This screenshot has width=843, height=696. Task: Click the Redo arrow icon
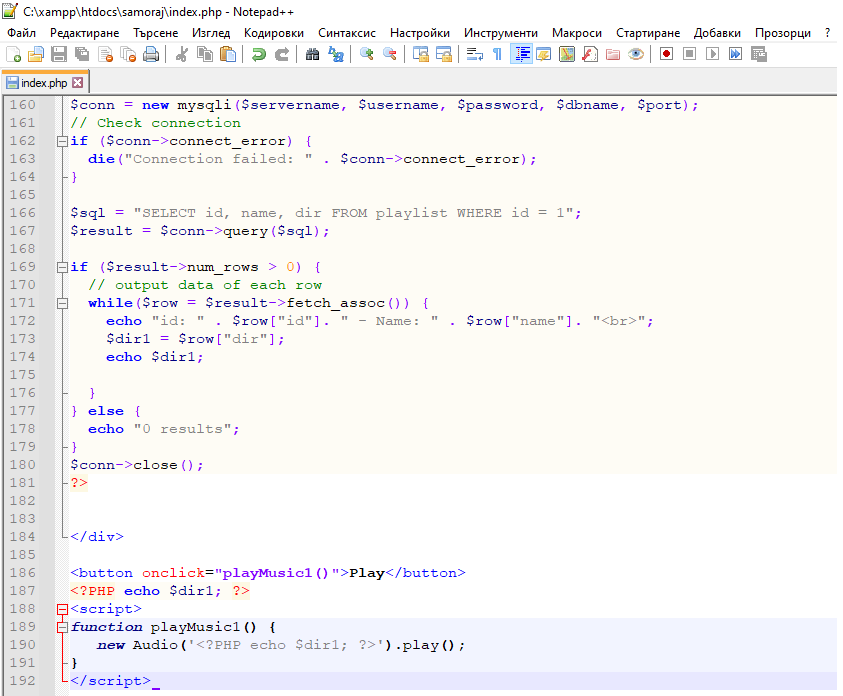point(282,54)
